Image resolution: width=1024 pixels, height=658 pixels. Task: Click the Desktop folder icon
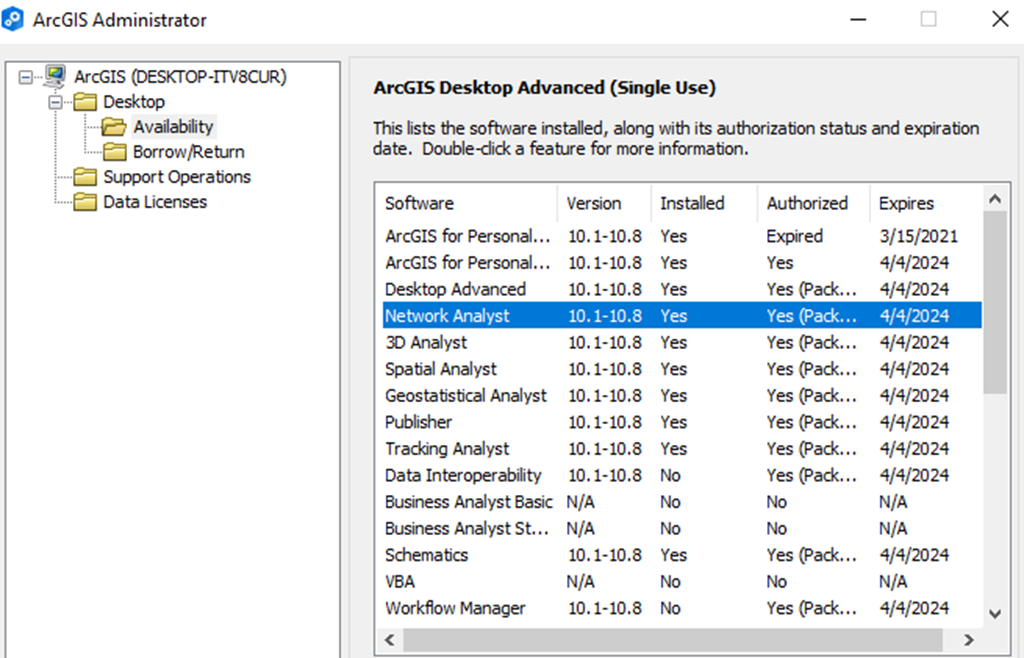pos(85,102)
